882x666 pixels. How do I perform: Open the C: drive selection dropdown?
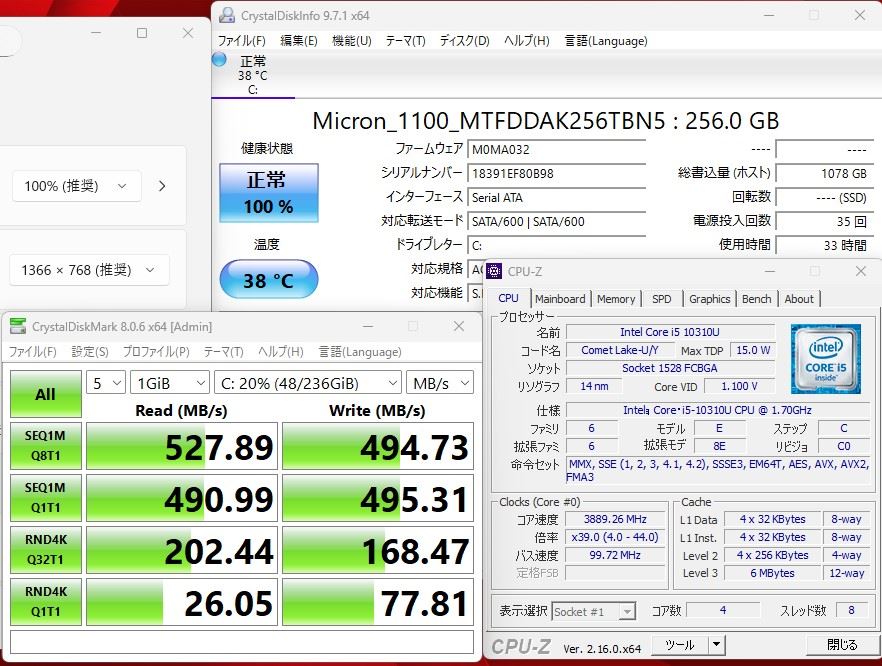click(x=307, y=383)
